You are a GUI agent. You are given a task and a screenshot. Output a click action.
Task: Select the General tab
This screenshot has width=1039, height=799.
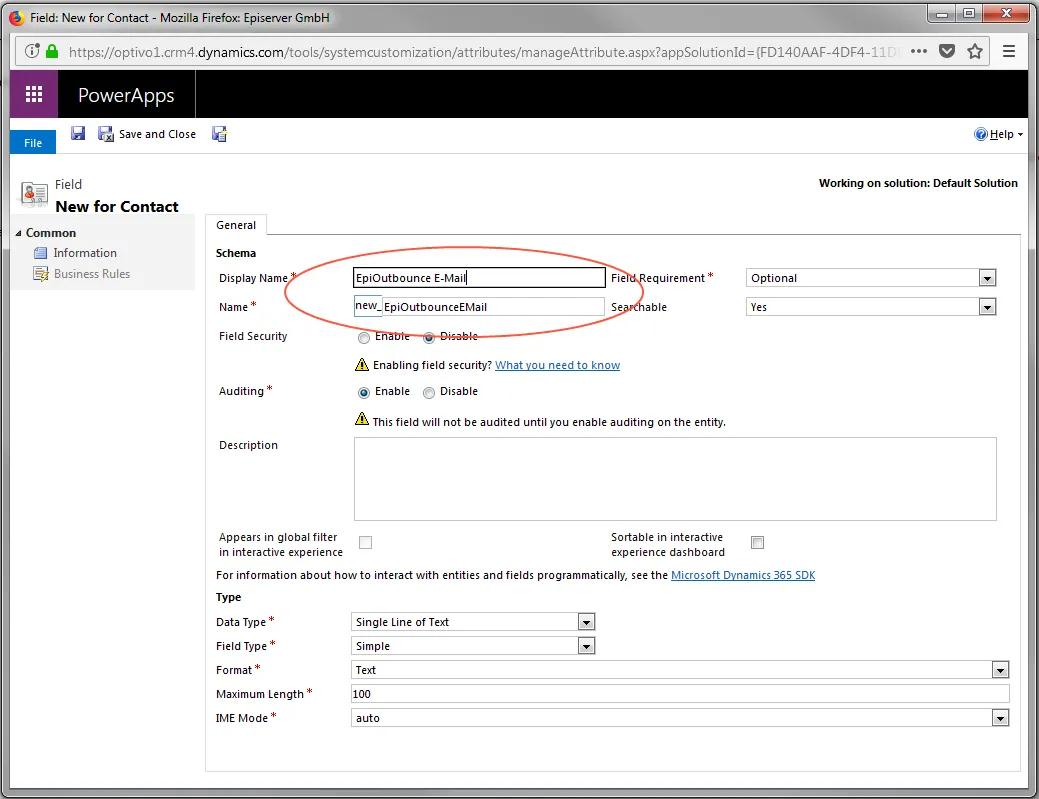click(x=236, y=225)
